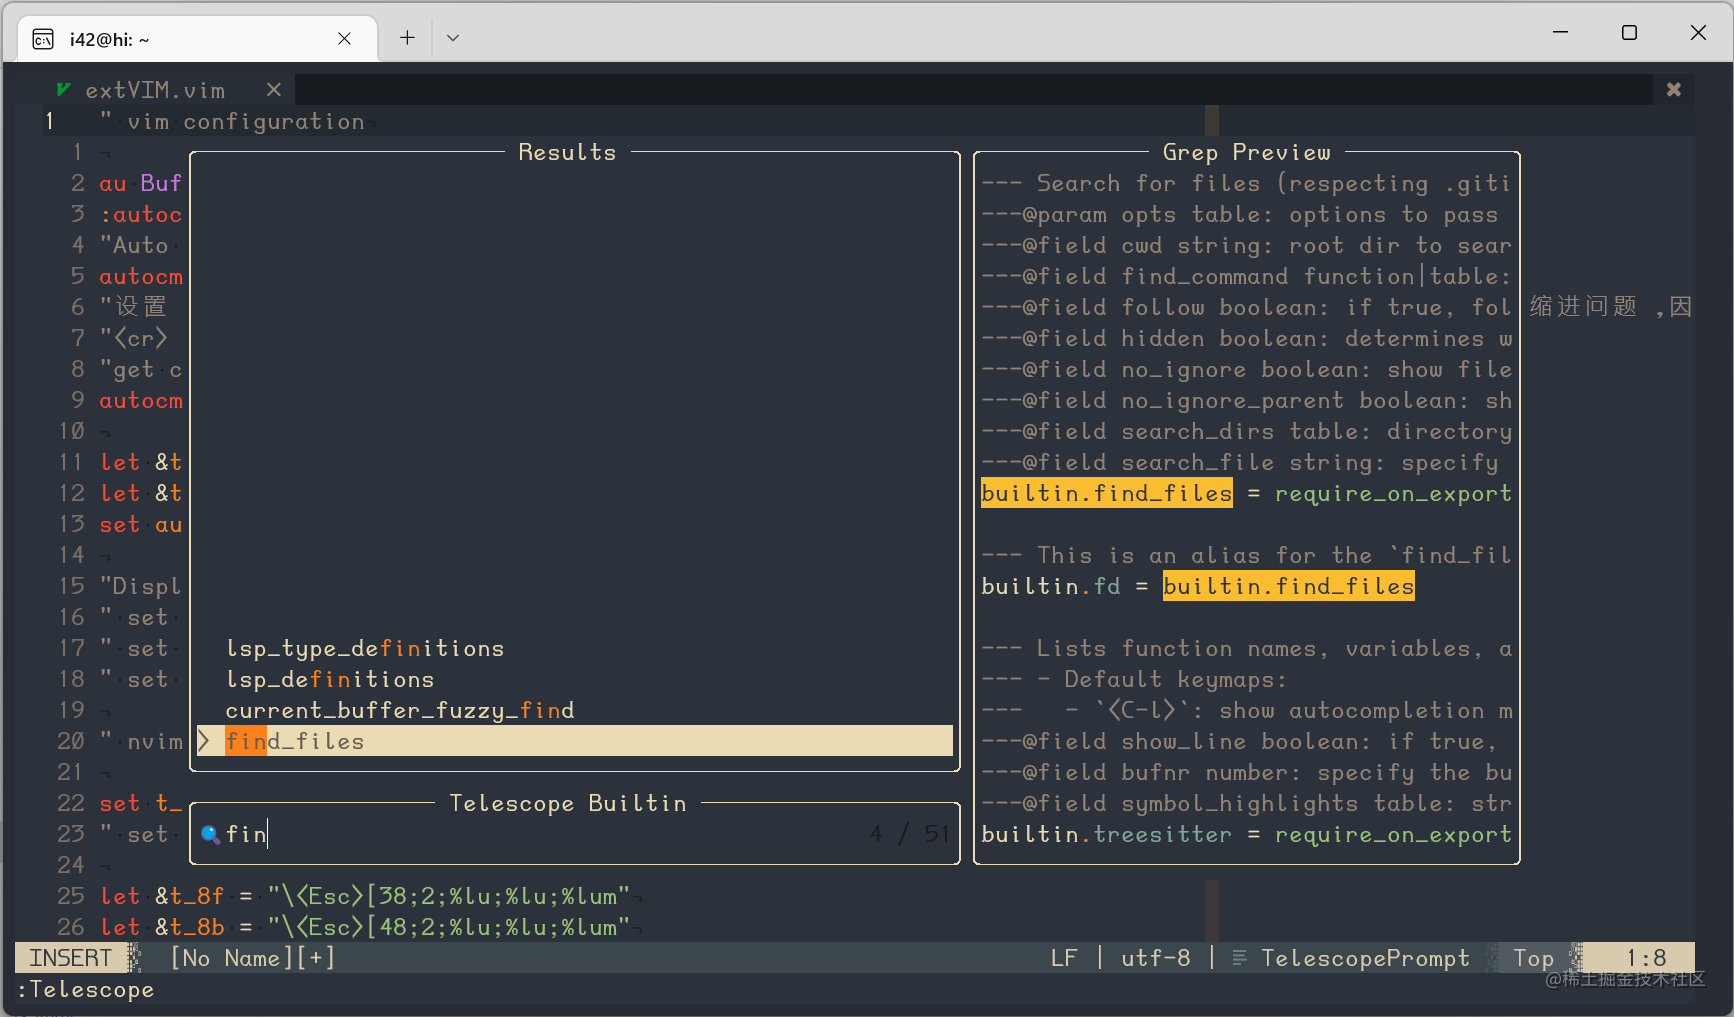Click highlighted builtin.find_files after builtin.fd
Screen dimensions: 1734x1017
[1289, 586]
